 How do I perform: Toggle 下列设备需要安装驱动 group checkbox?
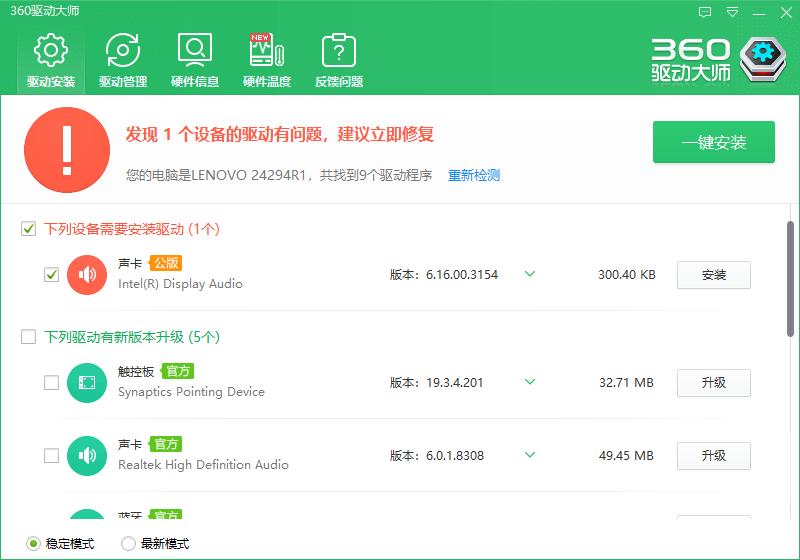click(29, 229)
